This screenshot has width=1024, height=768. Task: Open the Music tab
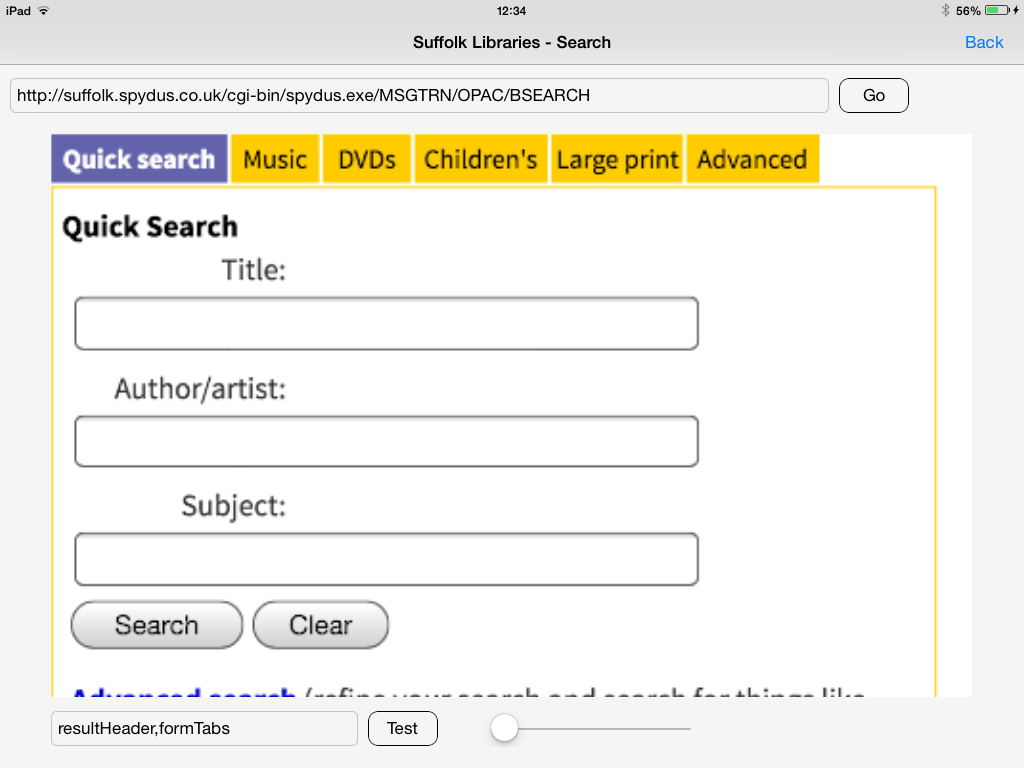tap(275, 160)
